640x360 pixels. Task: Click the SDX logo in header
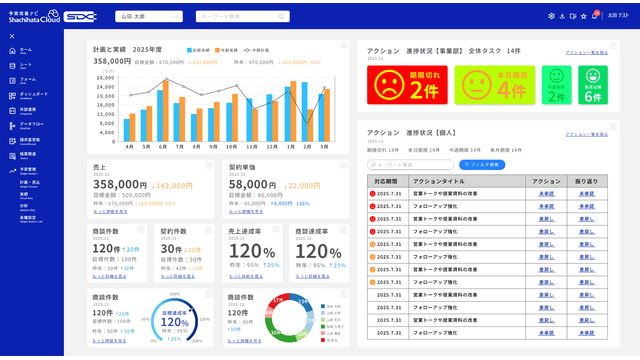[x=80, y=17]
